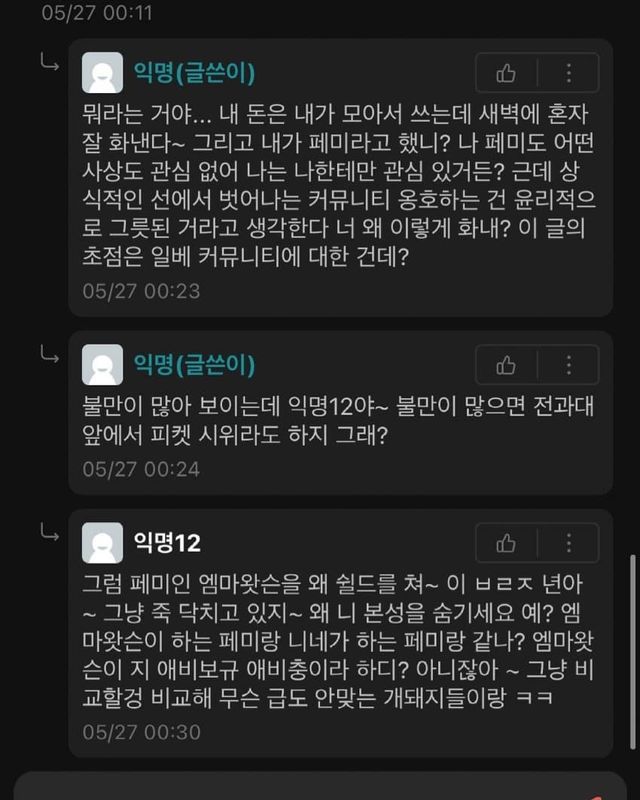Select 익명(글쓴이) name on the 00:23 comment
This screenshot has height=800, width=640.
(194, 73)
